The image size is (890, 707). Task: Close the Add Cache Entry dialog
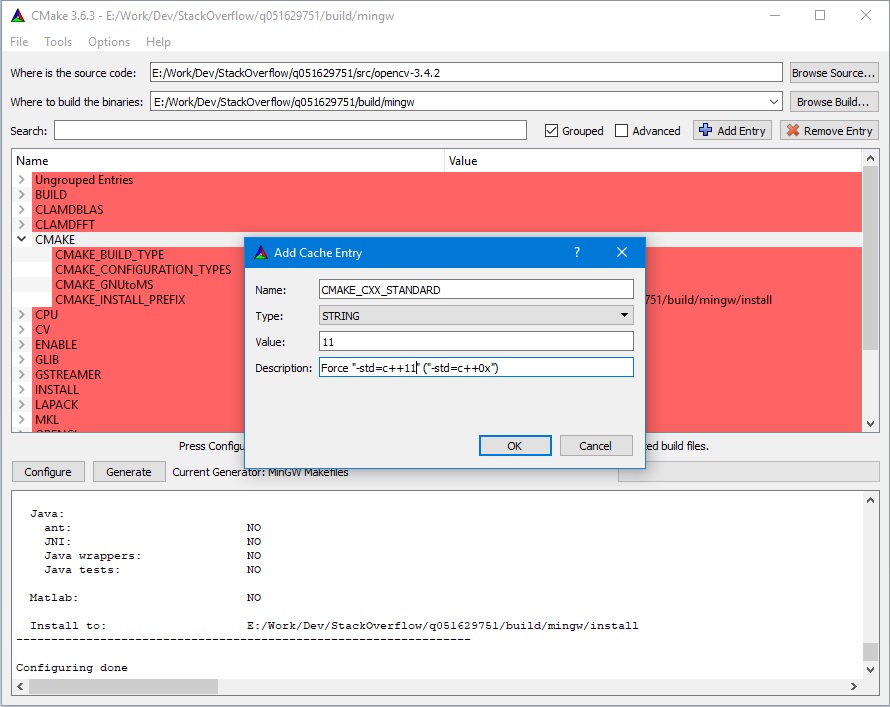[x=622, y=252]
